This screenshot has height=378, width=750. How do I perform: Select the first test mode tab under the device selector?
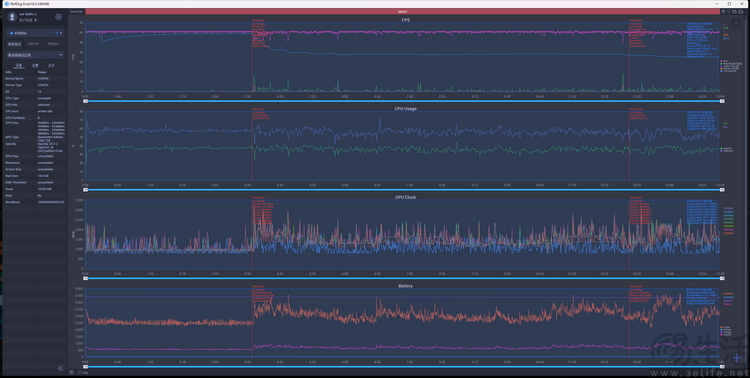click(14, 44)
